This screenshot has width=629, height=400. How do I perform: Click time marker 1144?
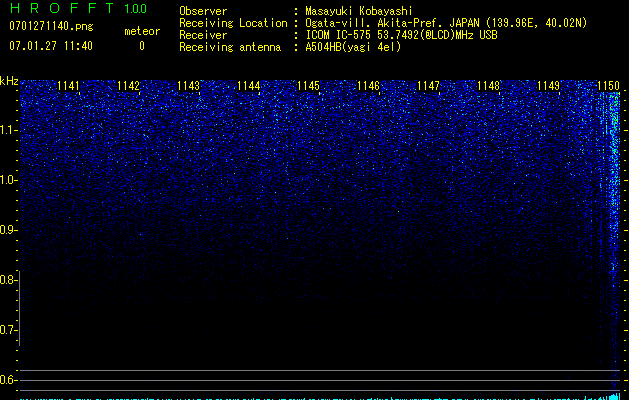[x=248, y=86]
